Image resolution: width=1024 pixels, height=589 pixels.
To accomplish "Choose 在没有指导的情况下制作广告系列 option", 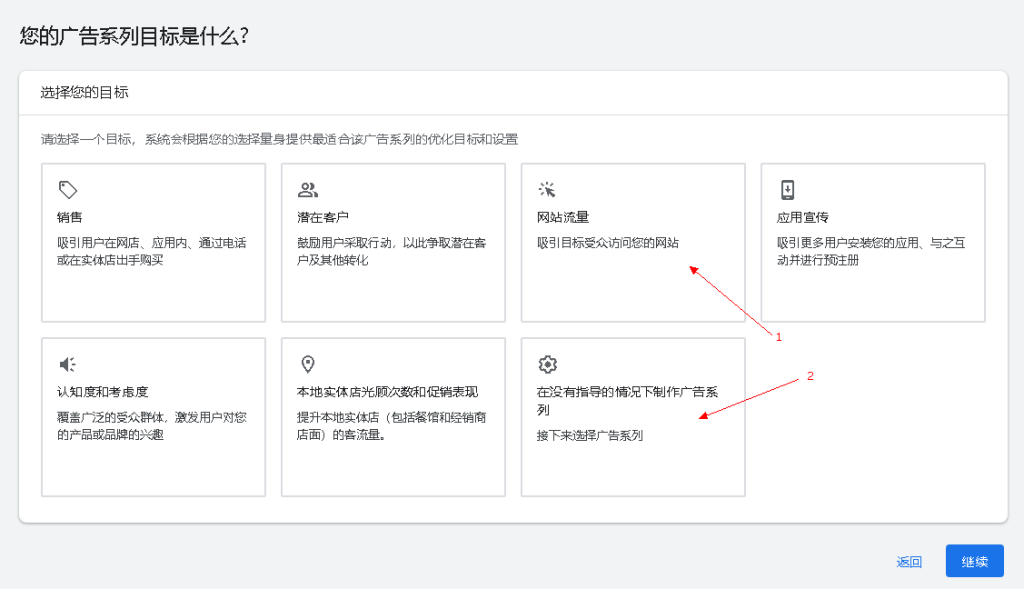I will (x=632, y=415).
